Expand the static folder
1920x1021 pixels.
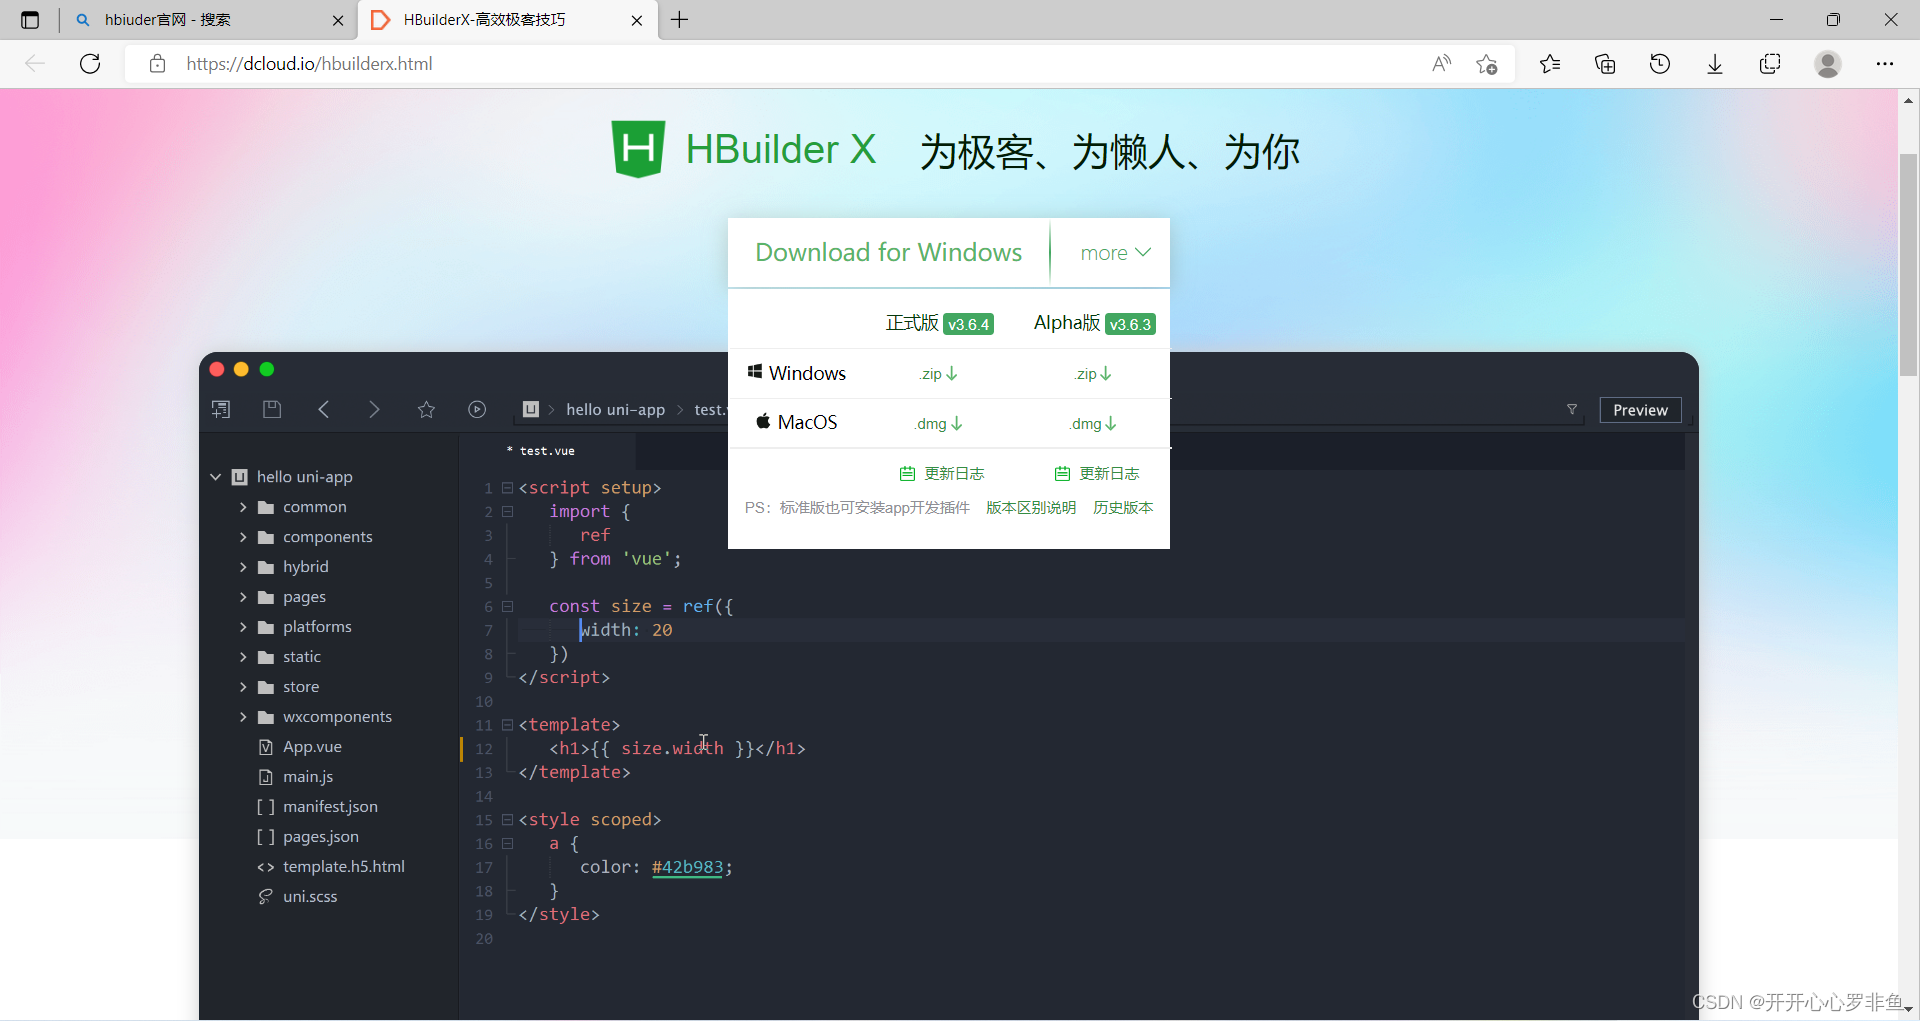243,657
